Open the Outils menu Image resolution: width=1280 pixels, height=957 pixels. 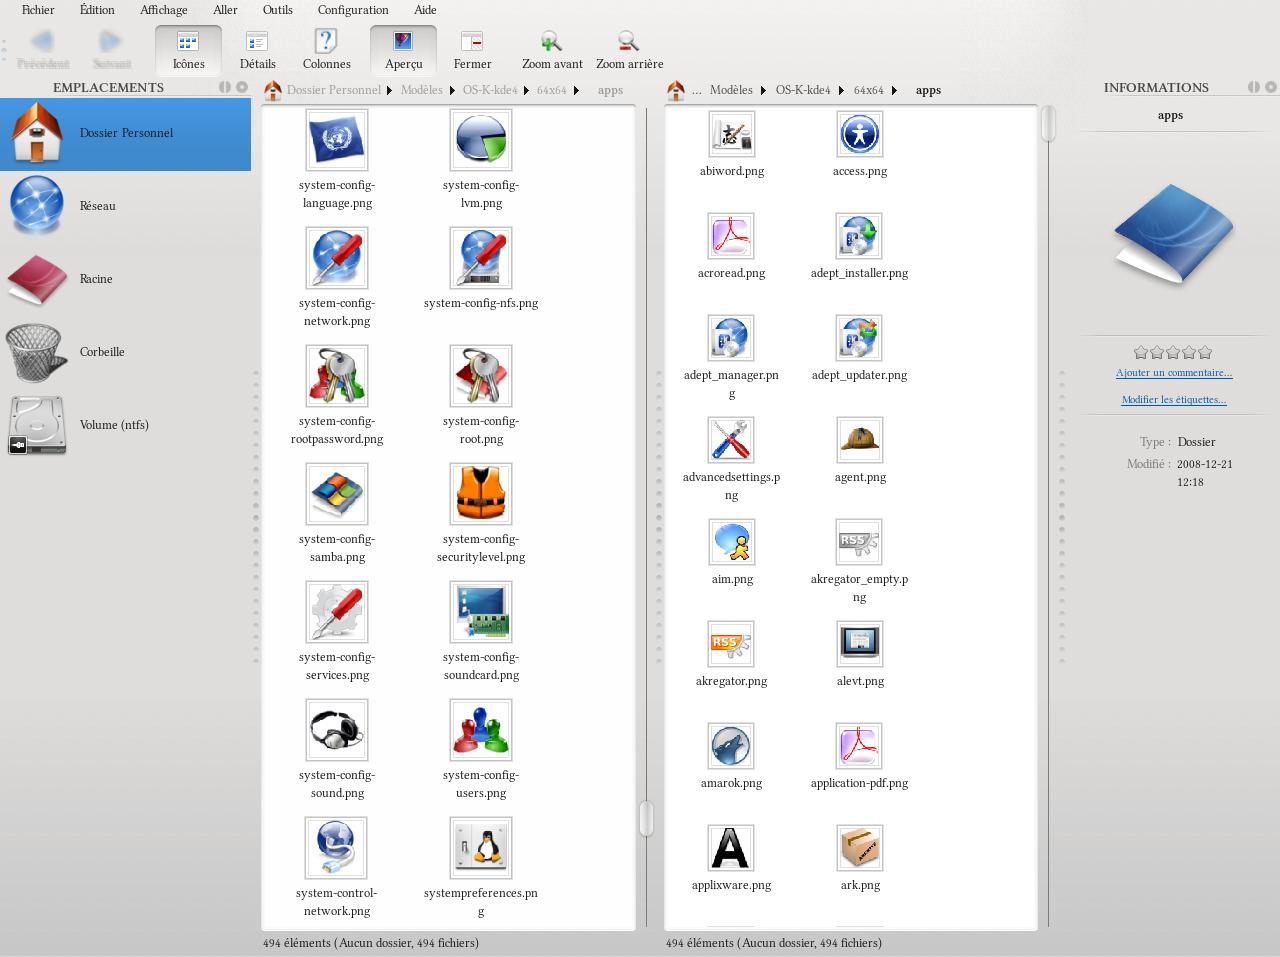(277, 10)
